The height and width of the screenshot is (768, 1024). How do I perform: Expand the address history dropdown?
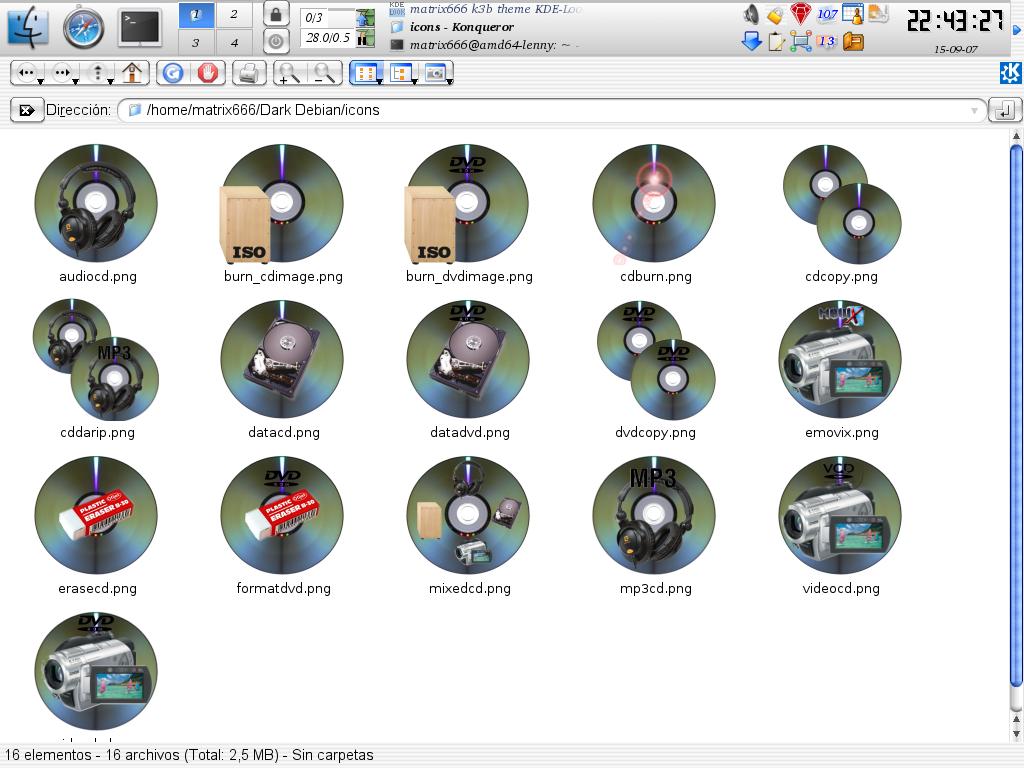(974, 110)
